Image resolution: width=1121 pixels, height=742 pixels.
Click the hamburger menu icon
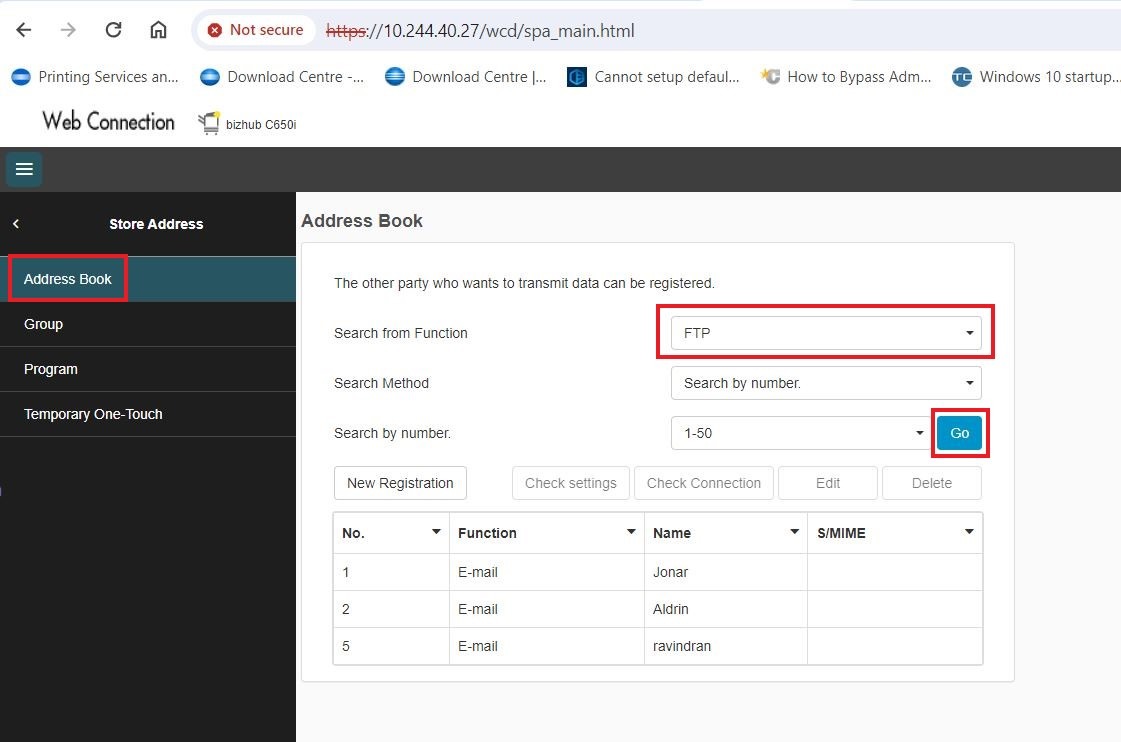tap(24, 170)
